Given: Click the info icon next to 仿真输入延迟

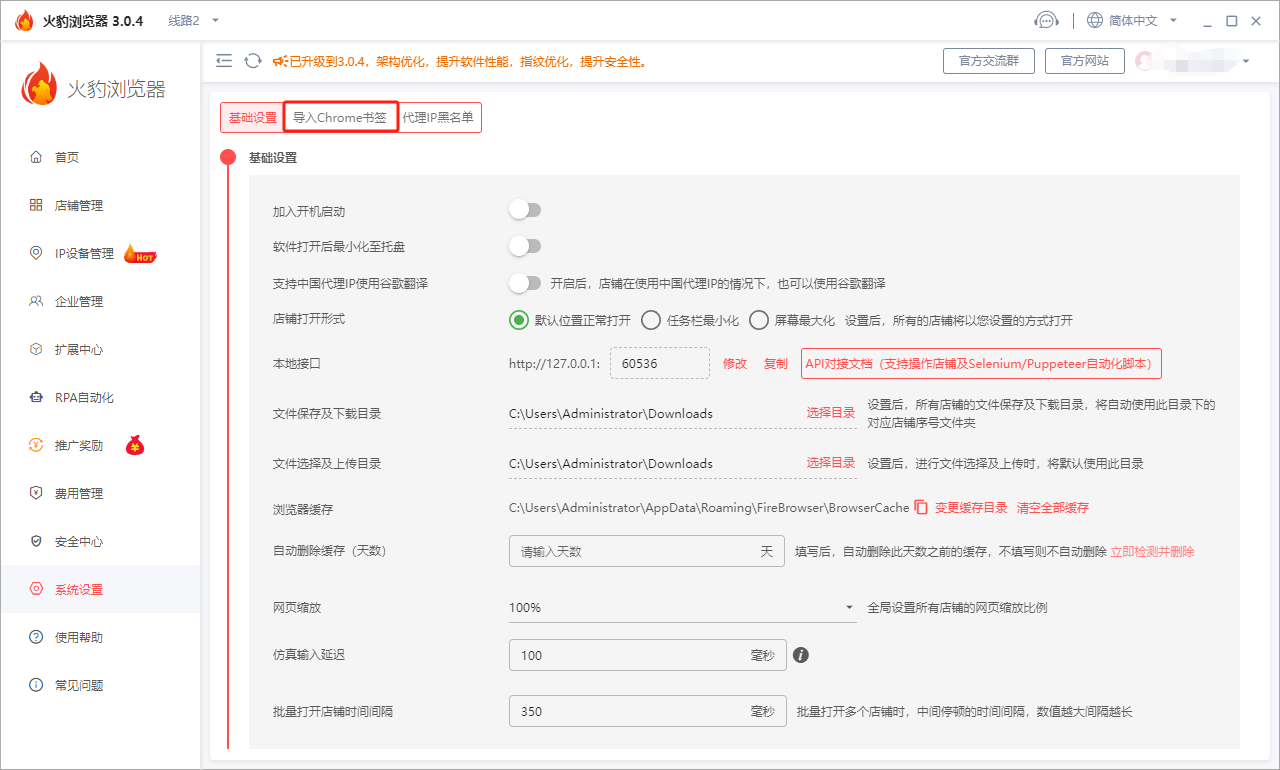Looking at the screenshot, I should tap(800, 655).
